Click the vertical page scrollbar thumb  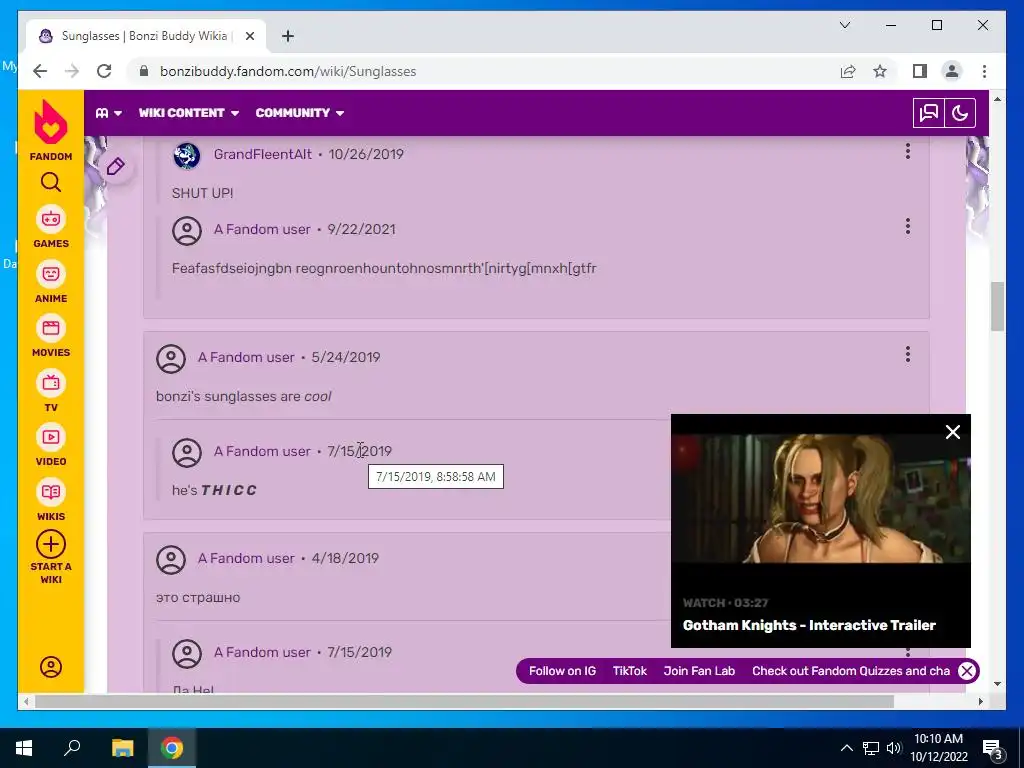tap(997, 306)
